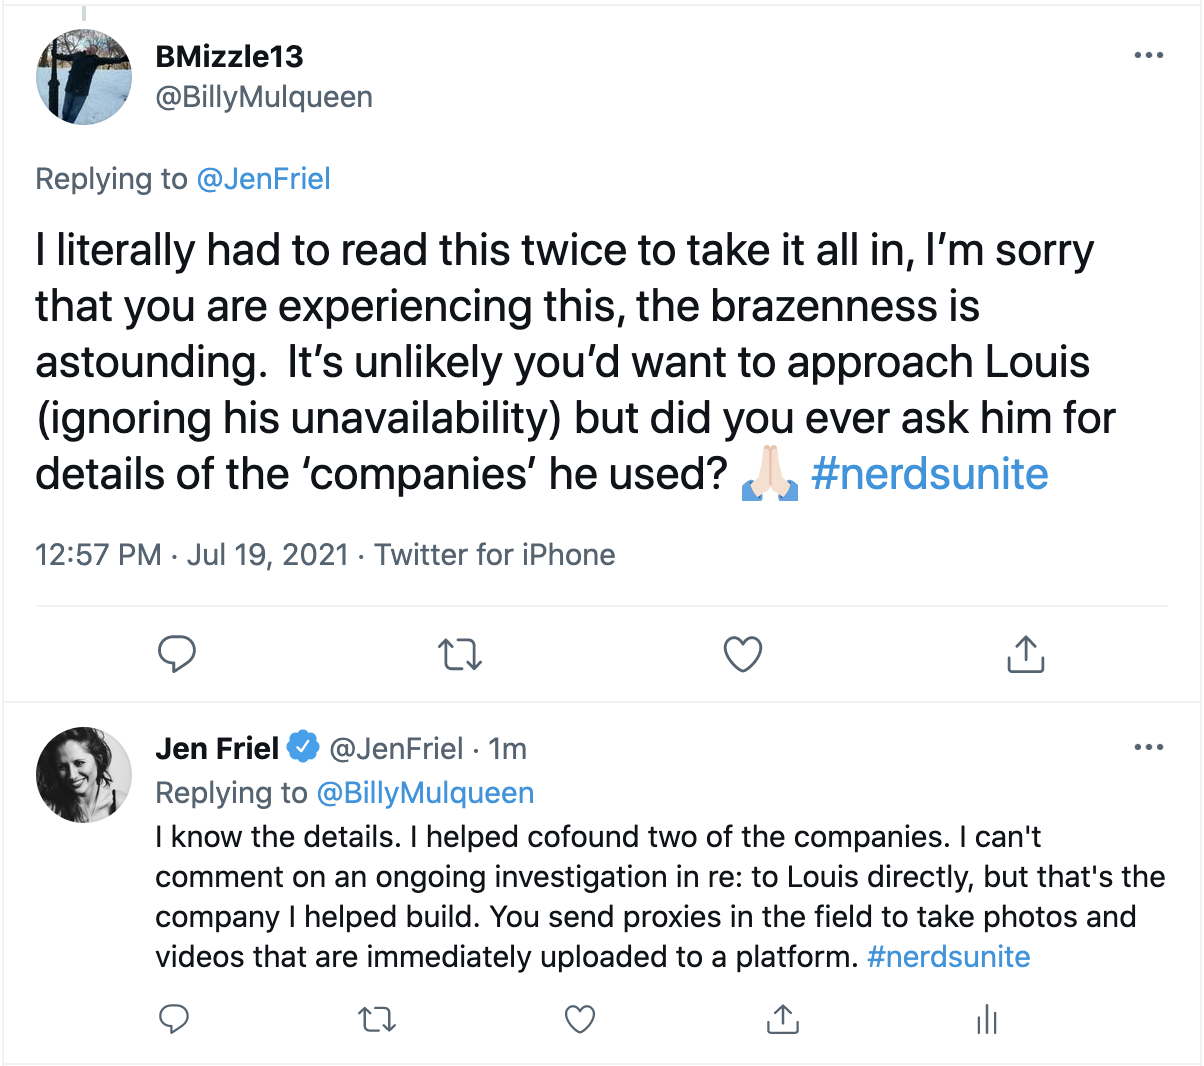The image size is (1204, 1066).
Task: Open BMizzle13's profile picture
Action: (x=84, y=77)
